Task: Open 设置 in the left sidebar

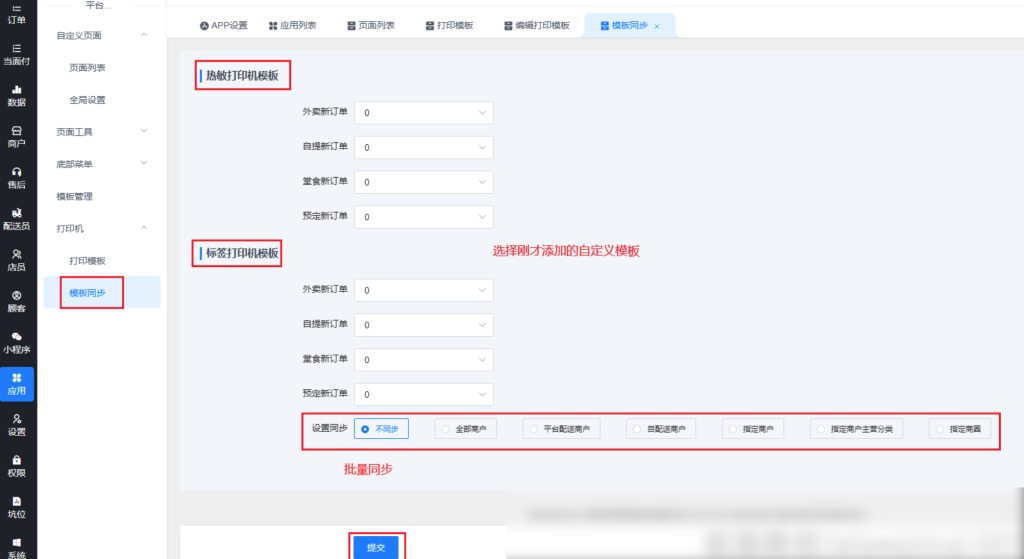Action: pos(17,424)
